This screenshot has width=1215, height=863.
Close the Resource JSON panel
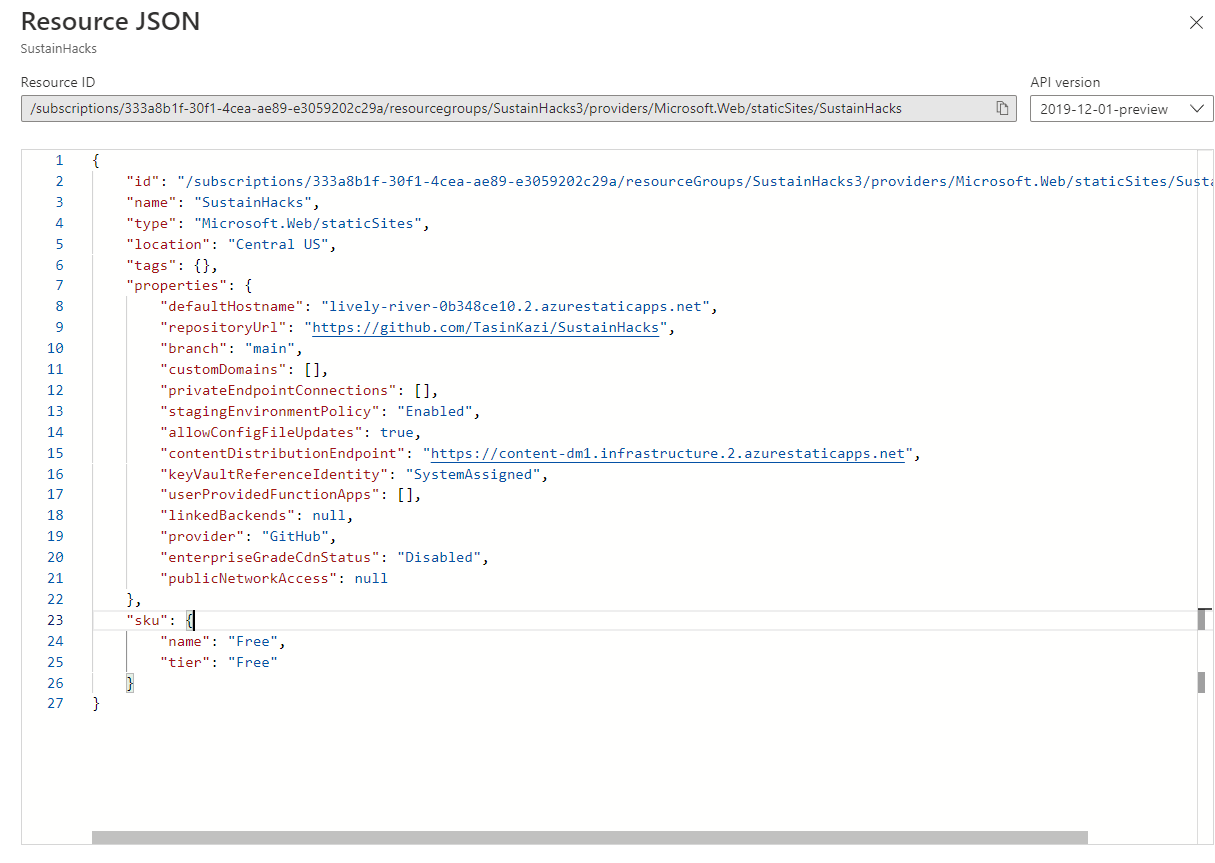1196,23
